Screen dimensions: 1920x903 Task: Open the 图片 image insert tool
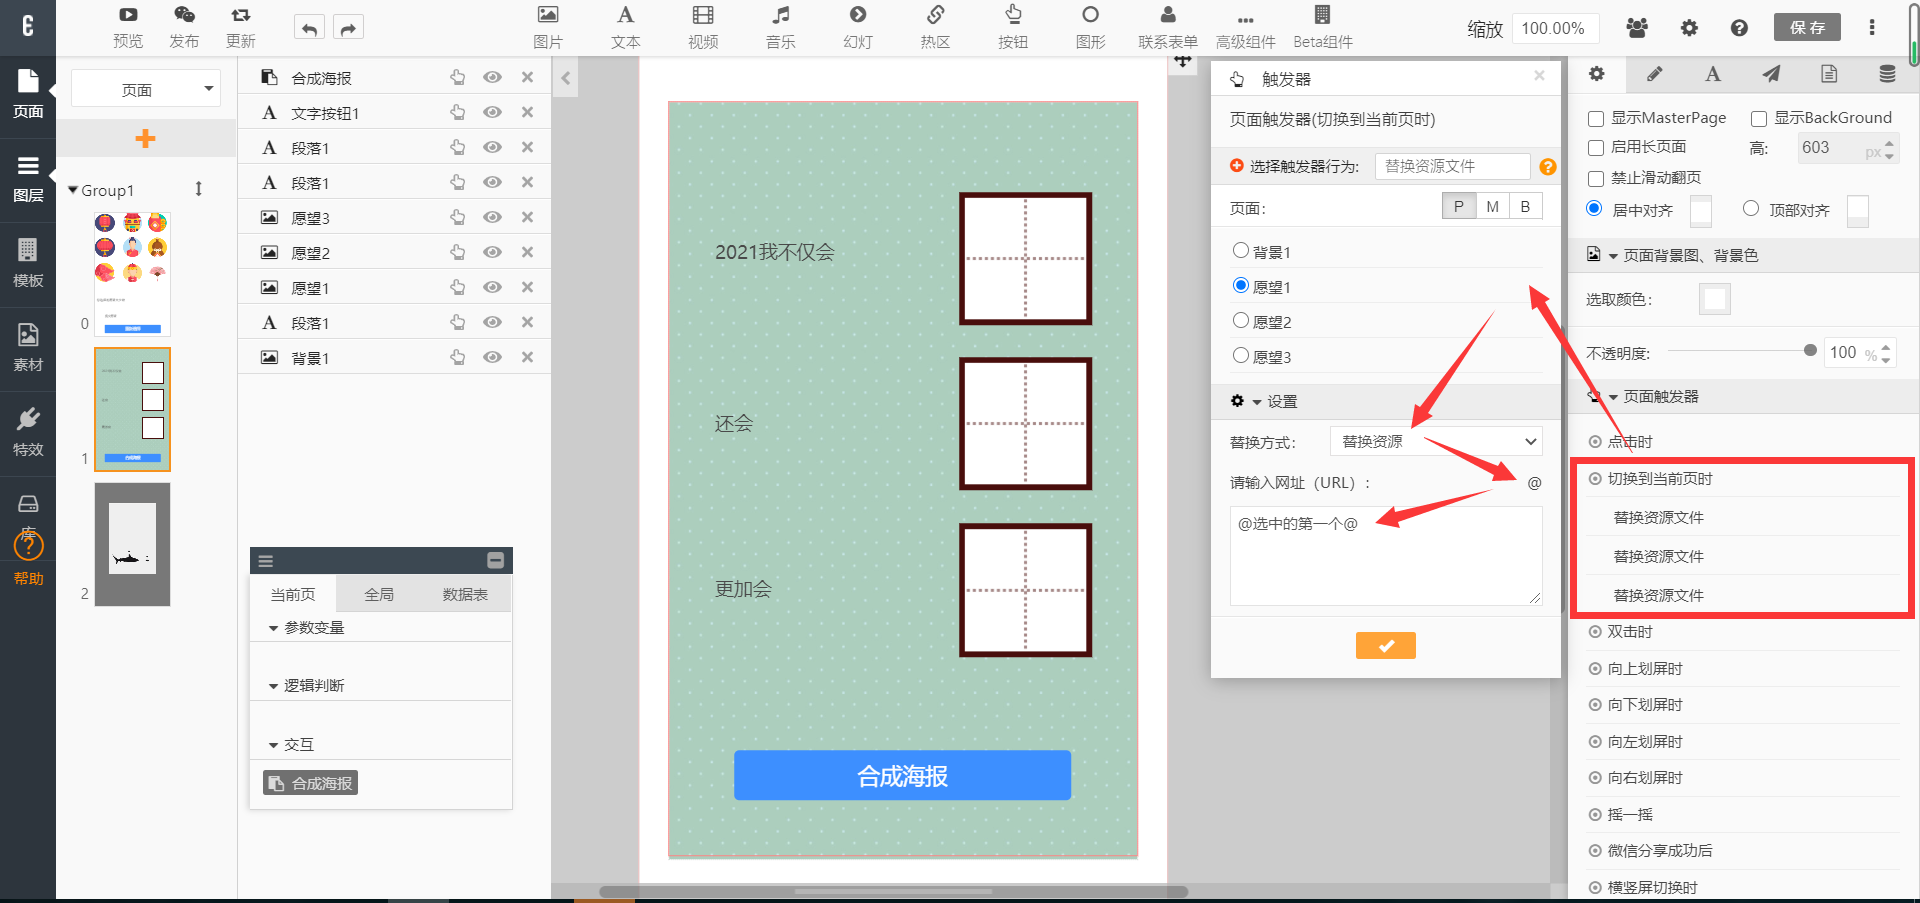click(547, 27)
